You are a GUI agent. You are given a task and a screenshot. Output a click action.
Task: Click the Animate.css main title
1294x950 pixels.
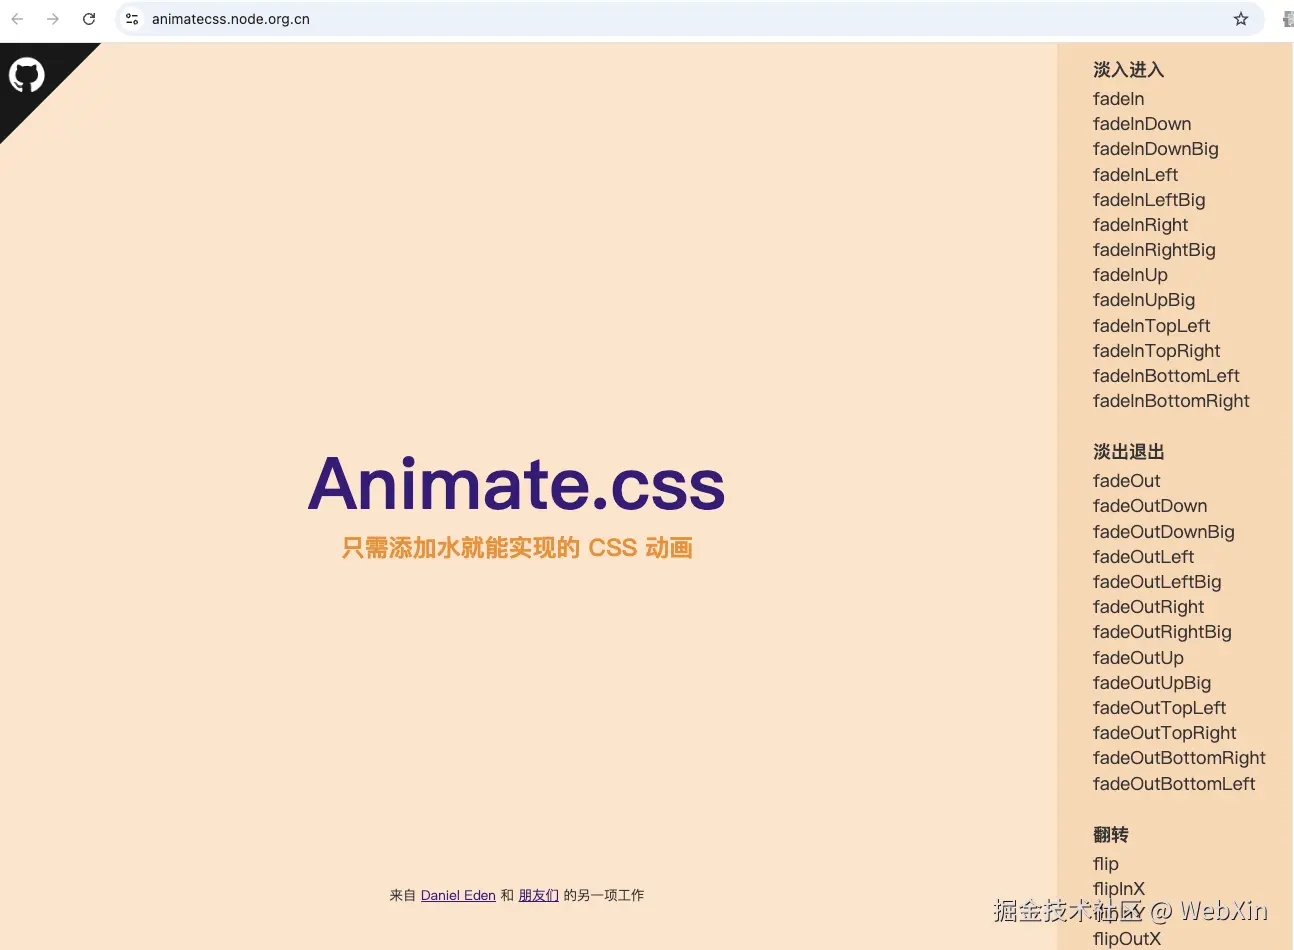(x=516, y=484)
